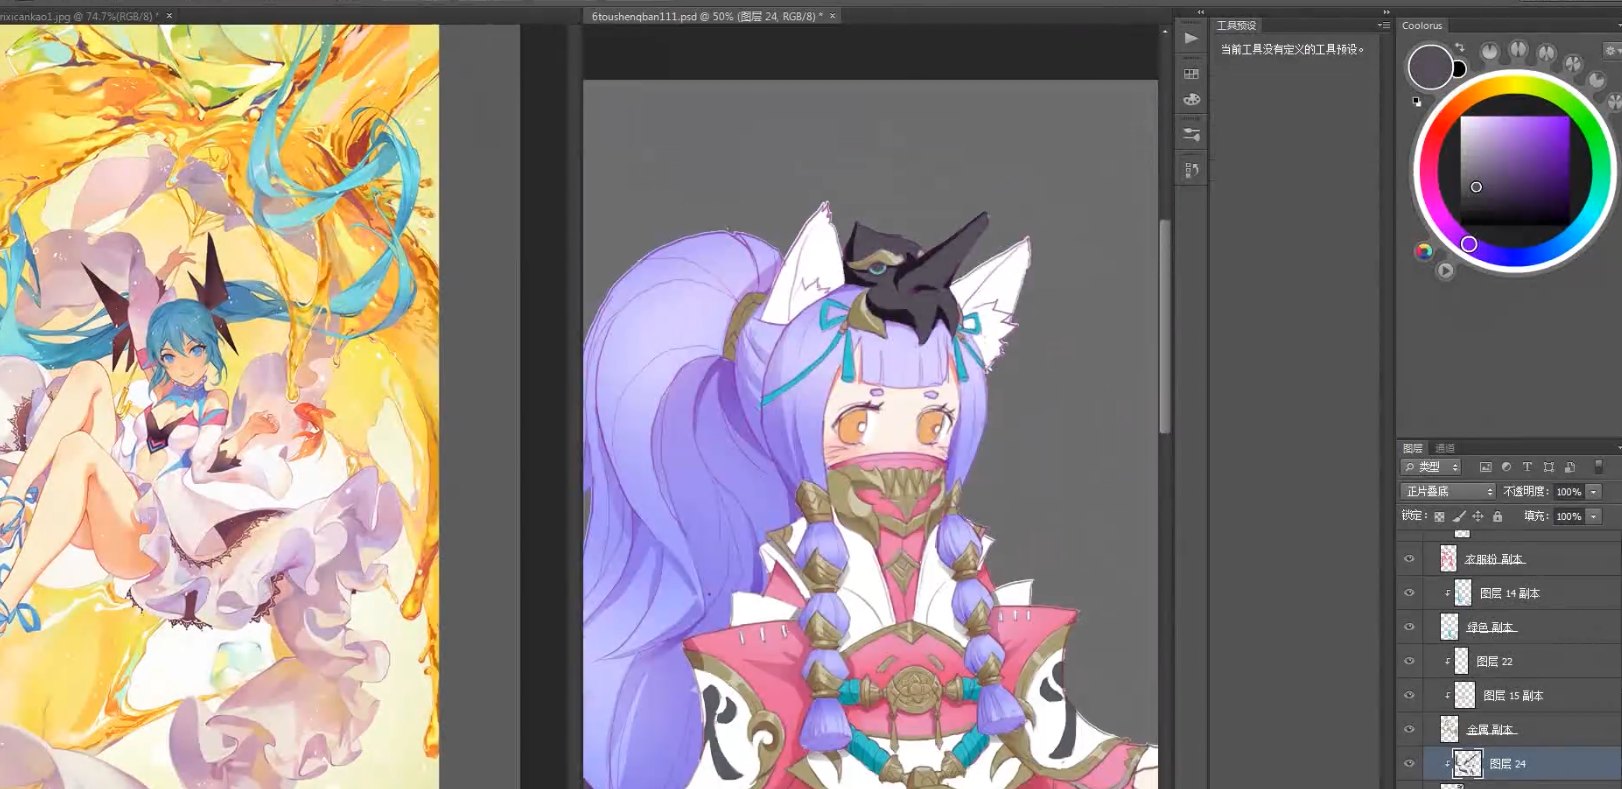
Task: Open the 填充 fill slider arrow
Action: coord(1594,517)
